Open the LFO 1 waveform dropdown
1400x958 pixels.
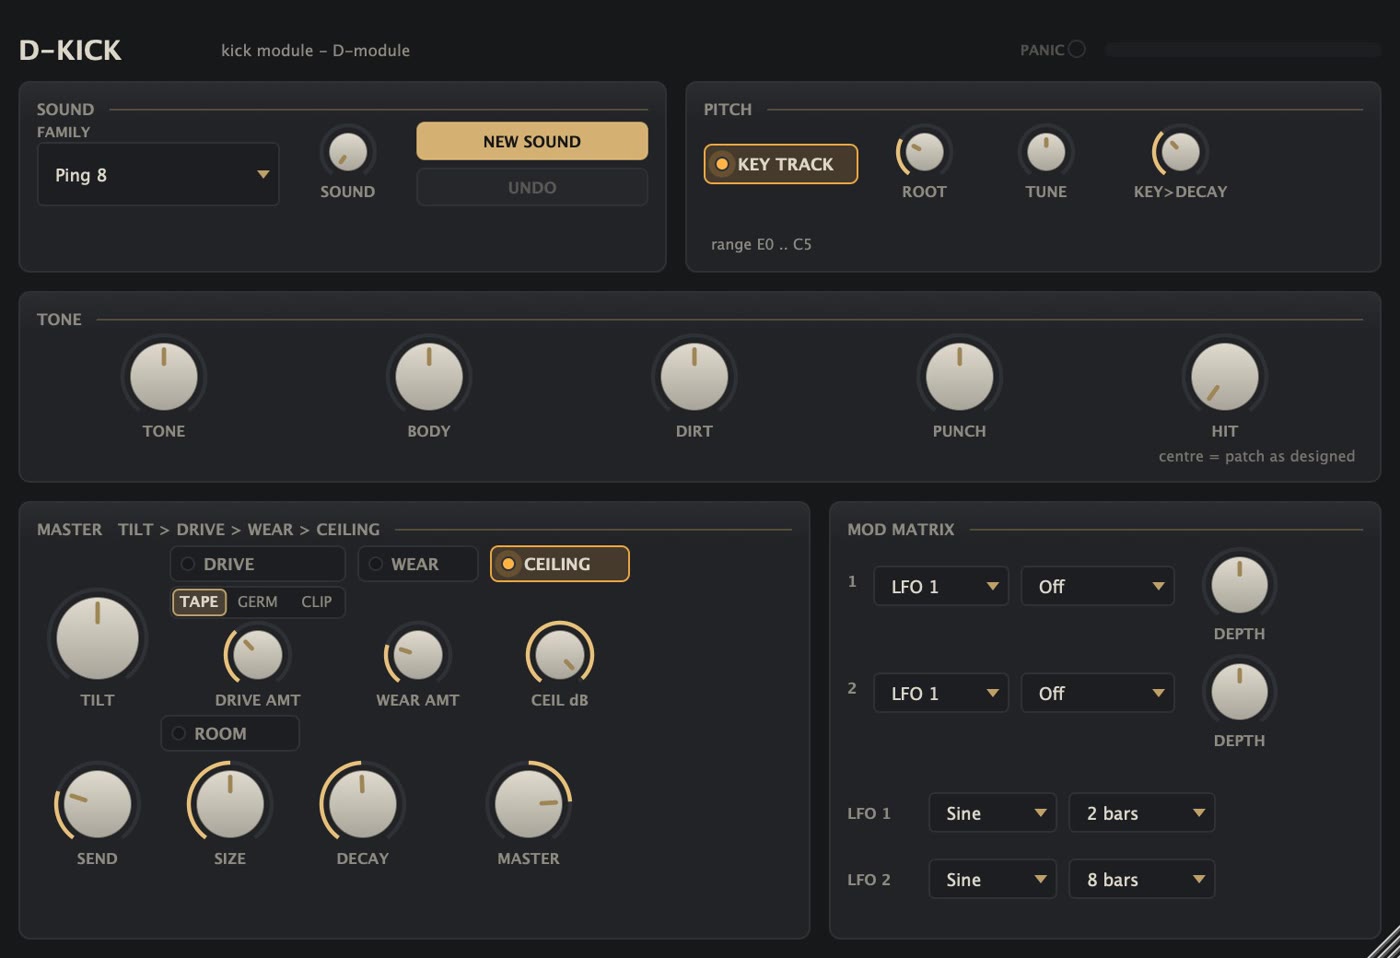993,813
